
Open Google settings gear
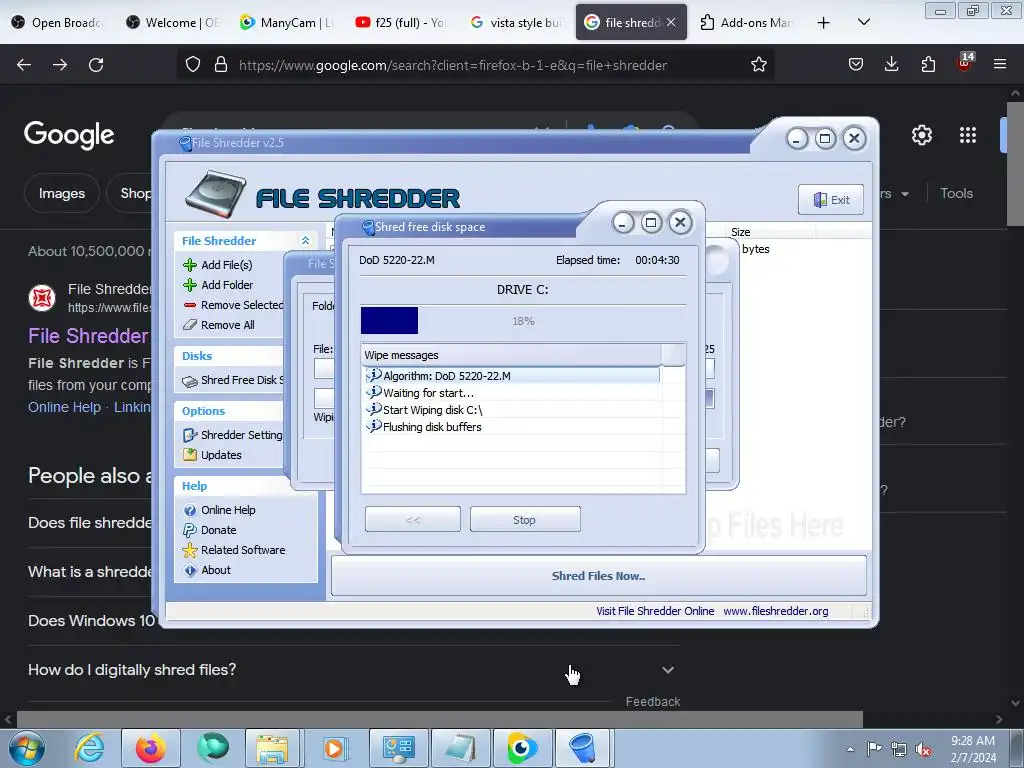tap(921, 135)
